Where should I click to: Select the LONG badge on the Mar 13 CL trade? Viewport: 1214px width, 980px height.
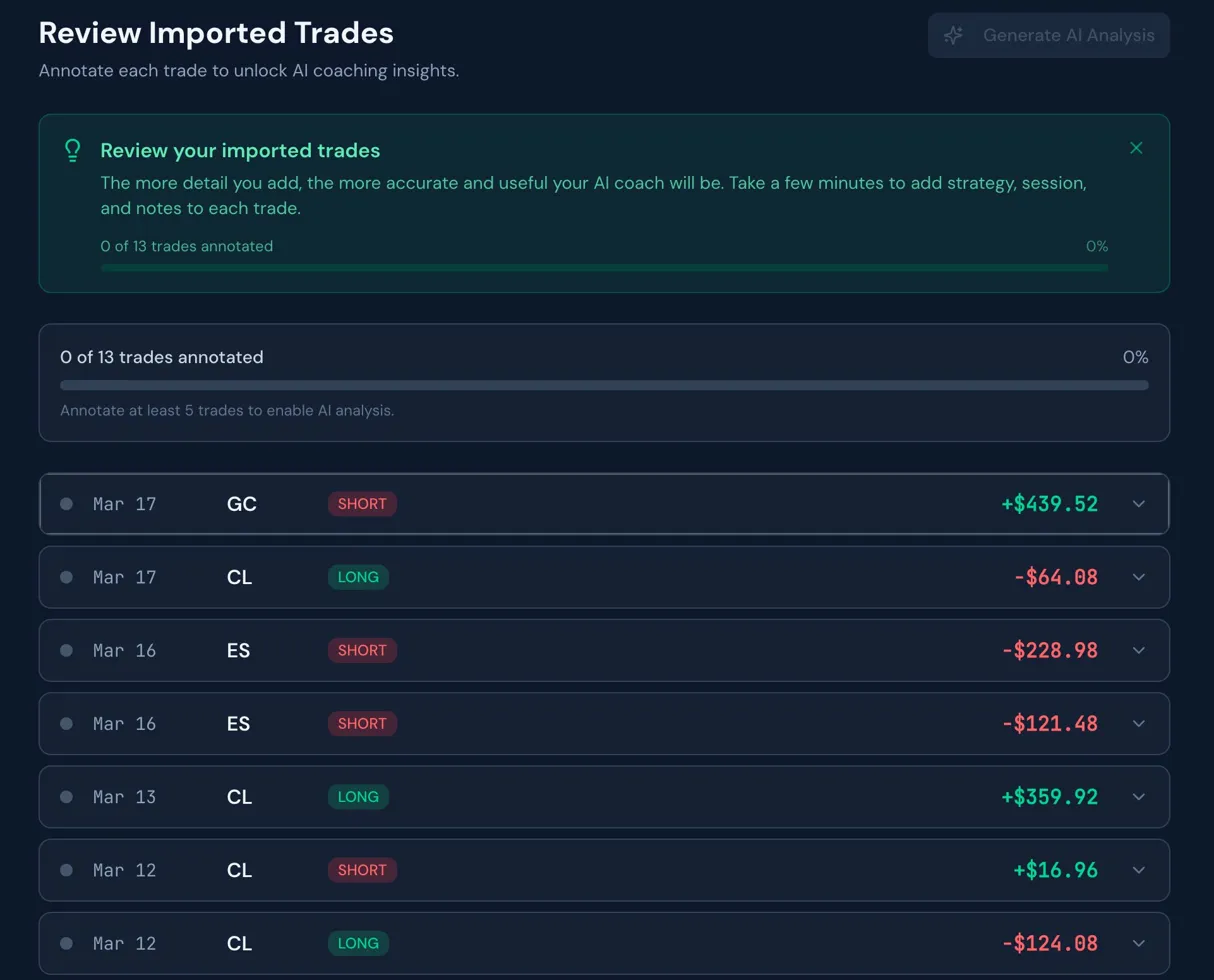click(x=358, y=797)
